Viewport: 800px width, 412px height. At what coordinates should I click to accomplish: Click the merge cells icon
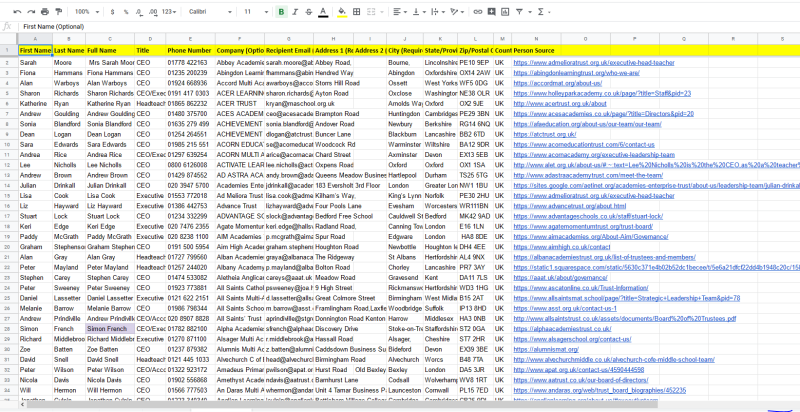(371, 12)
